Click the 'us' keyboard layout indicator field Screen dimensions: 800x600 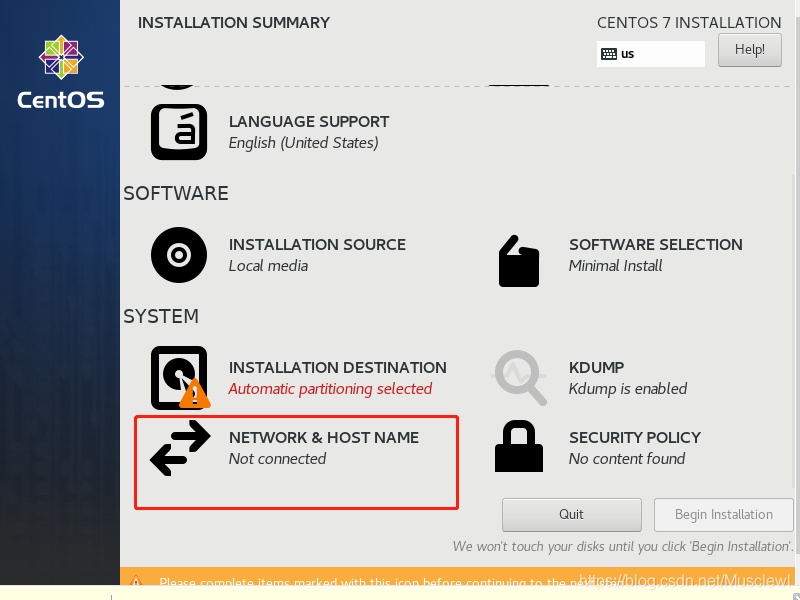click(651, 54)
